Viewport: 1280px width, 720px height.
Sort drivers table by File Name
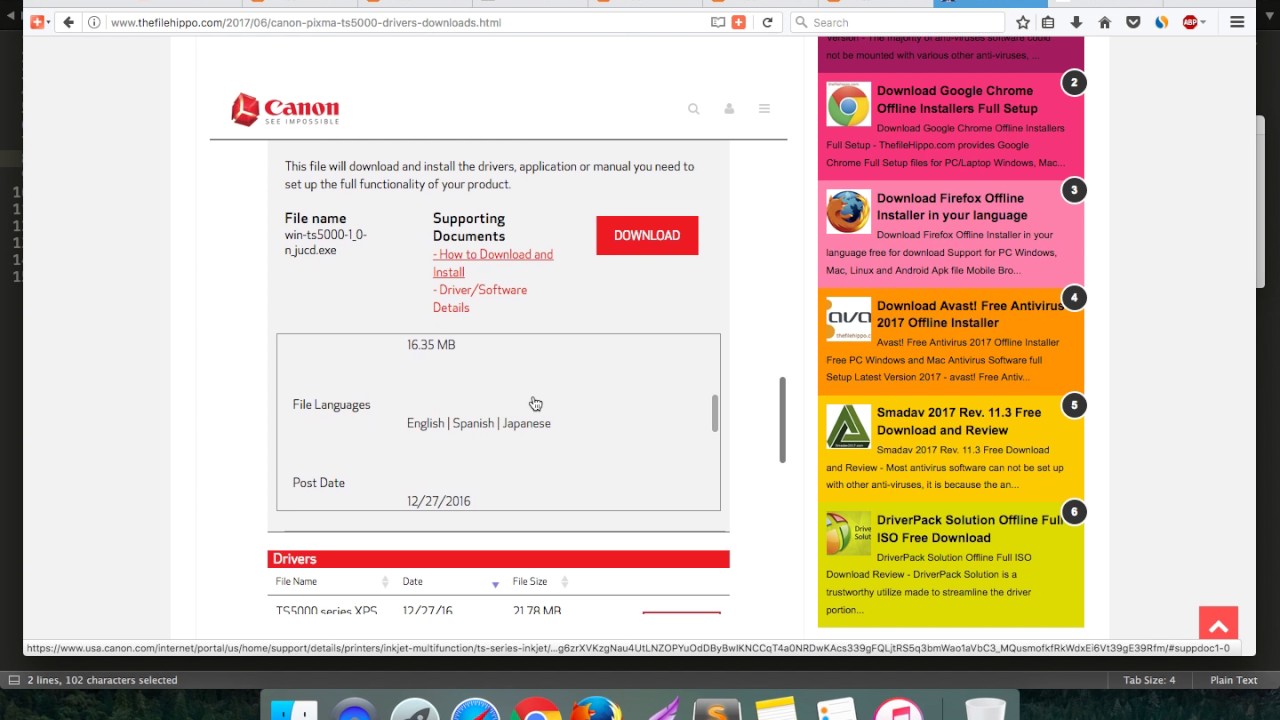point(331,582)
